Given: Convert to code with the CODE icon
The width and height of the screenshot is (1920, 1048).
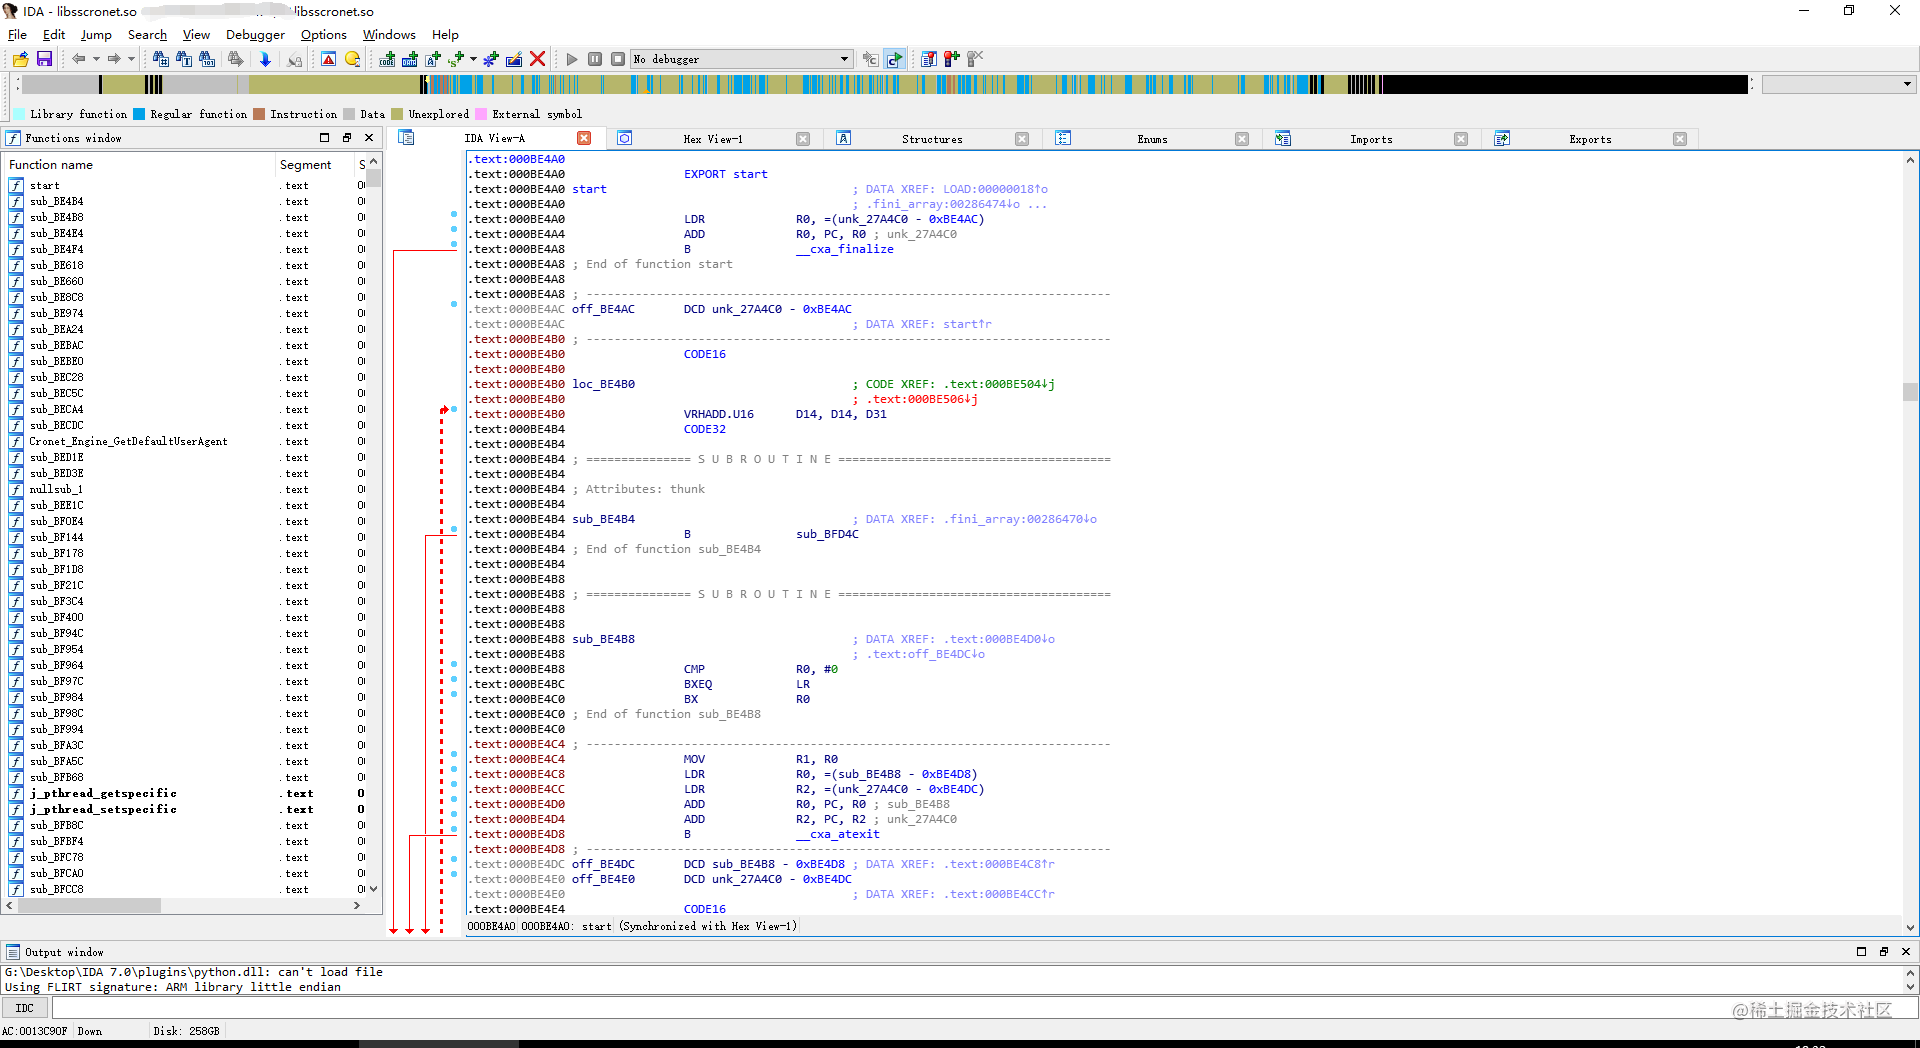Looking at the screenshot, I should point(387,59).
